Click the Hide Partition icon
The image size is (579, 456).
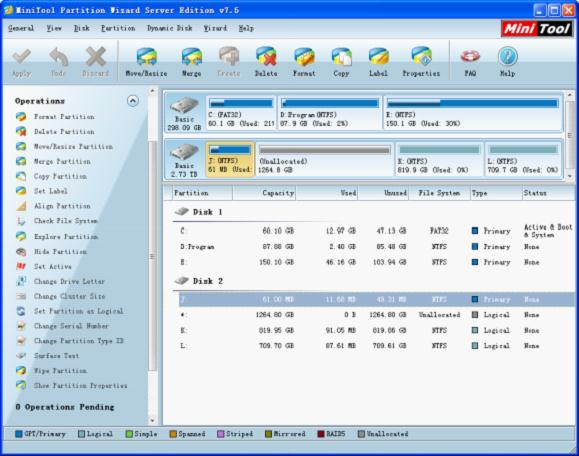coord(21,251)
